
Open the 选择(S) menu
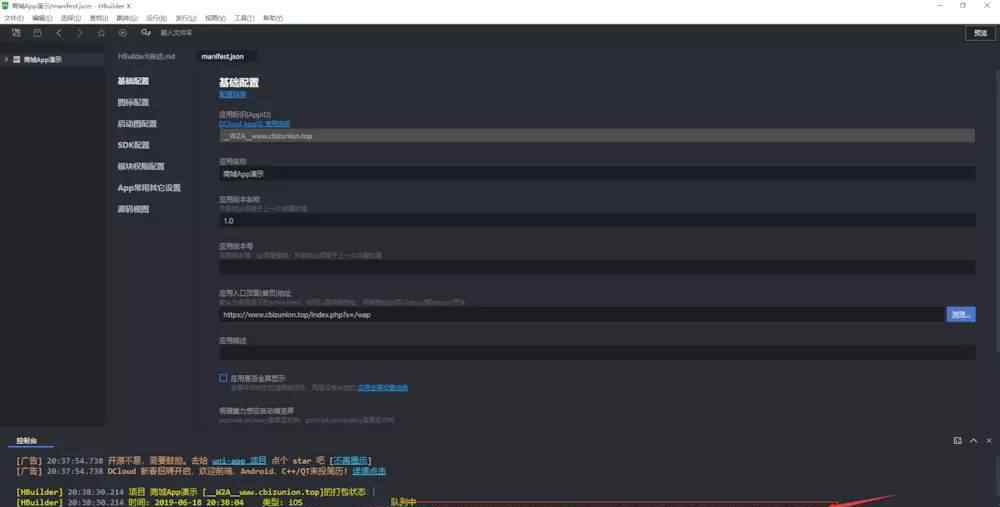tap(70, 18)
